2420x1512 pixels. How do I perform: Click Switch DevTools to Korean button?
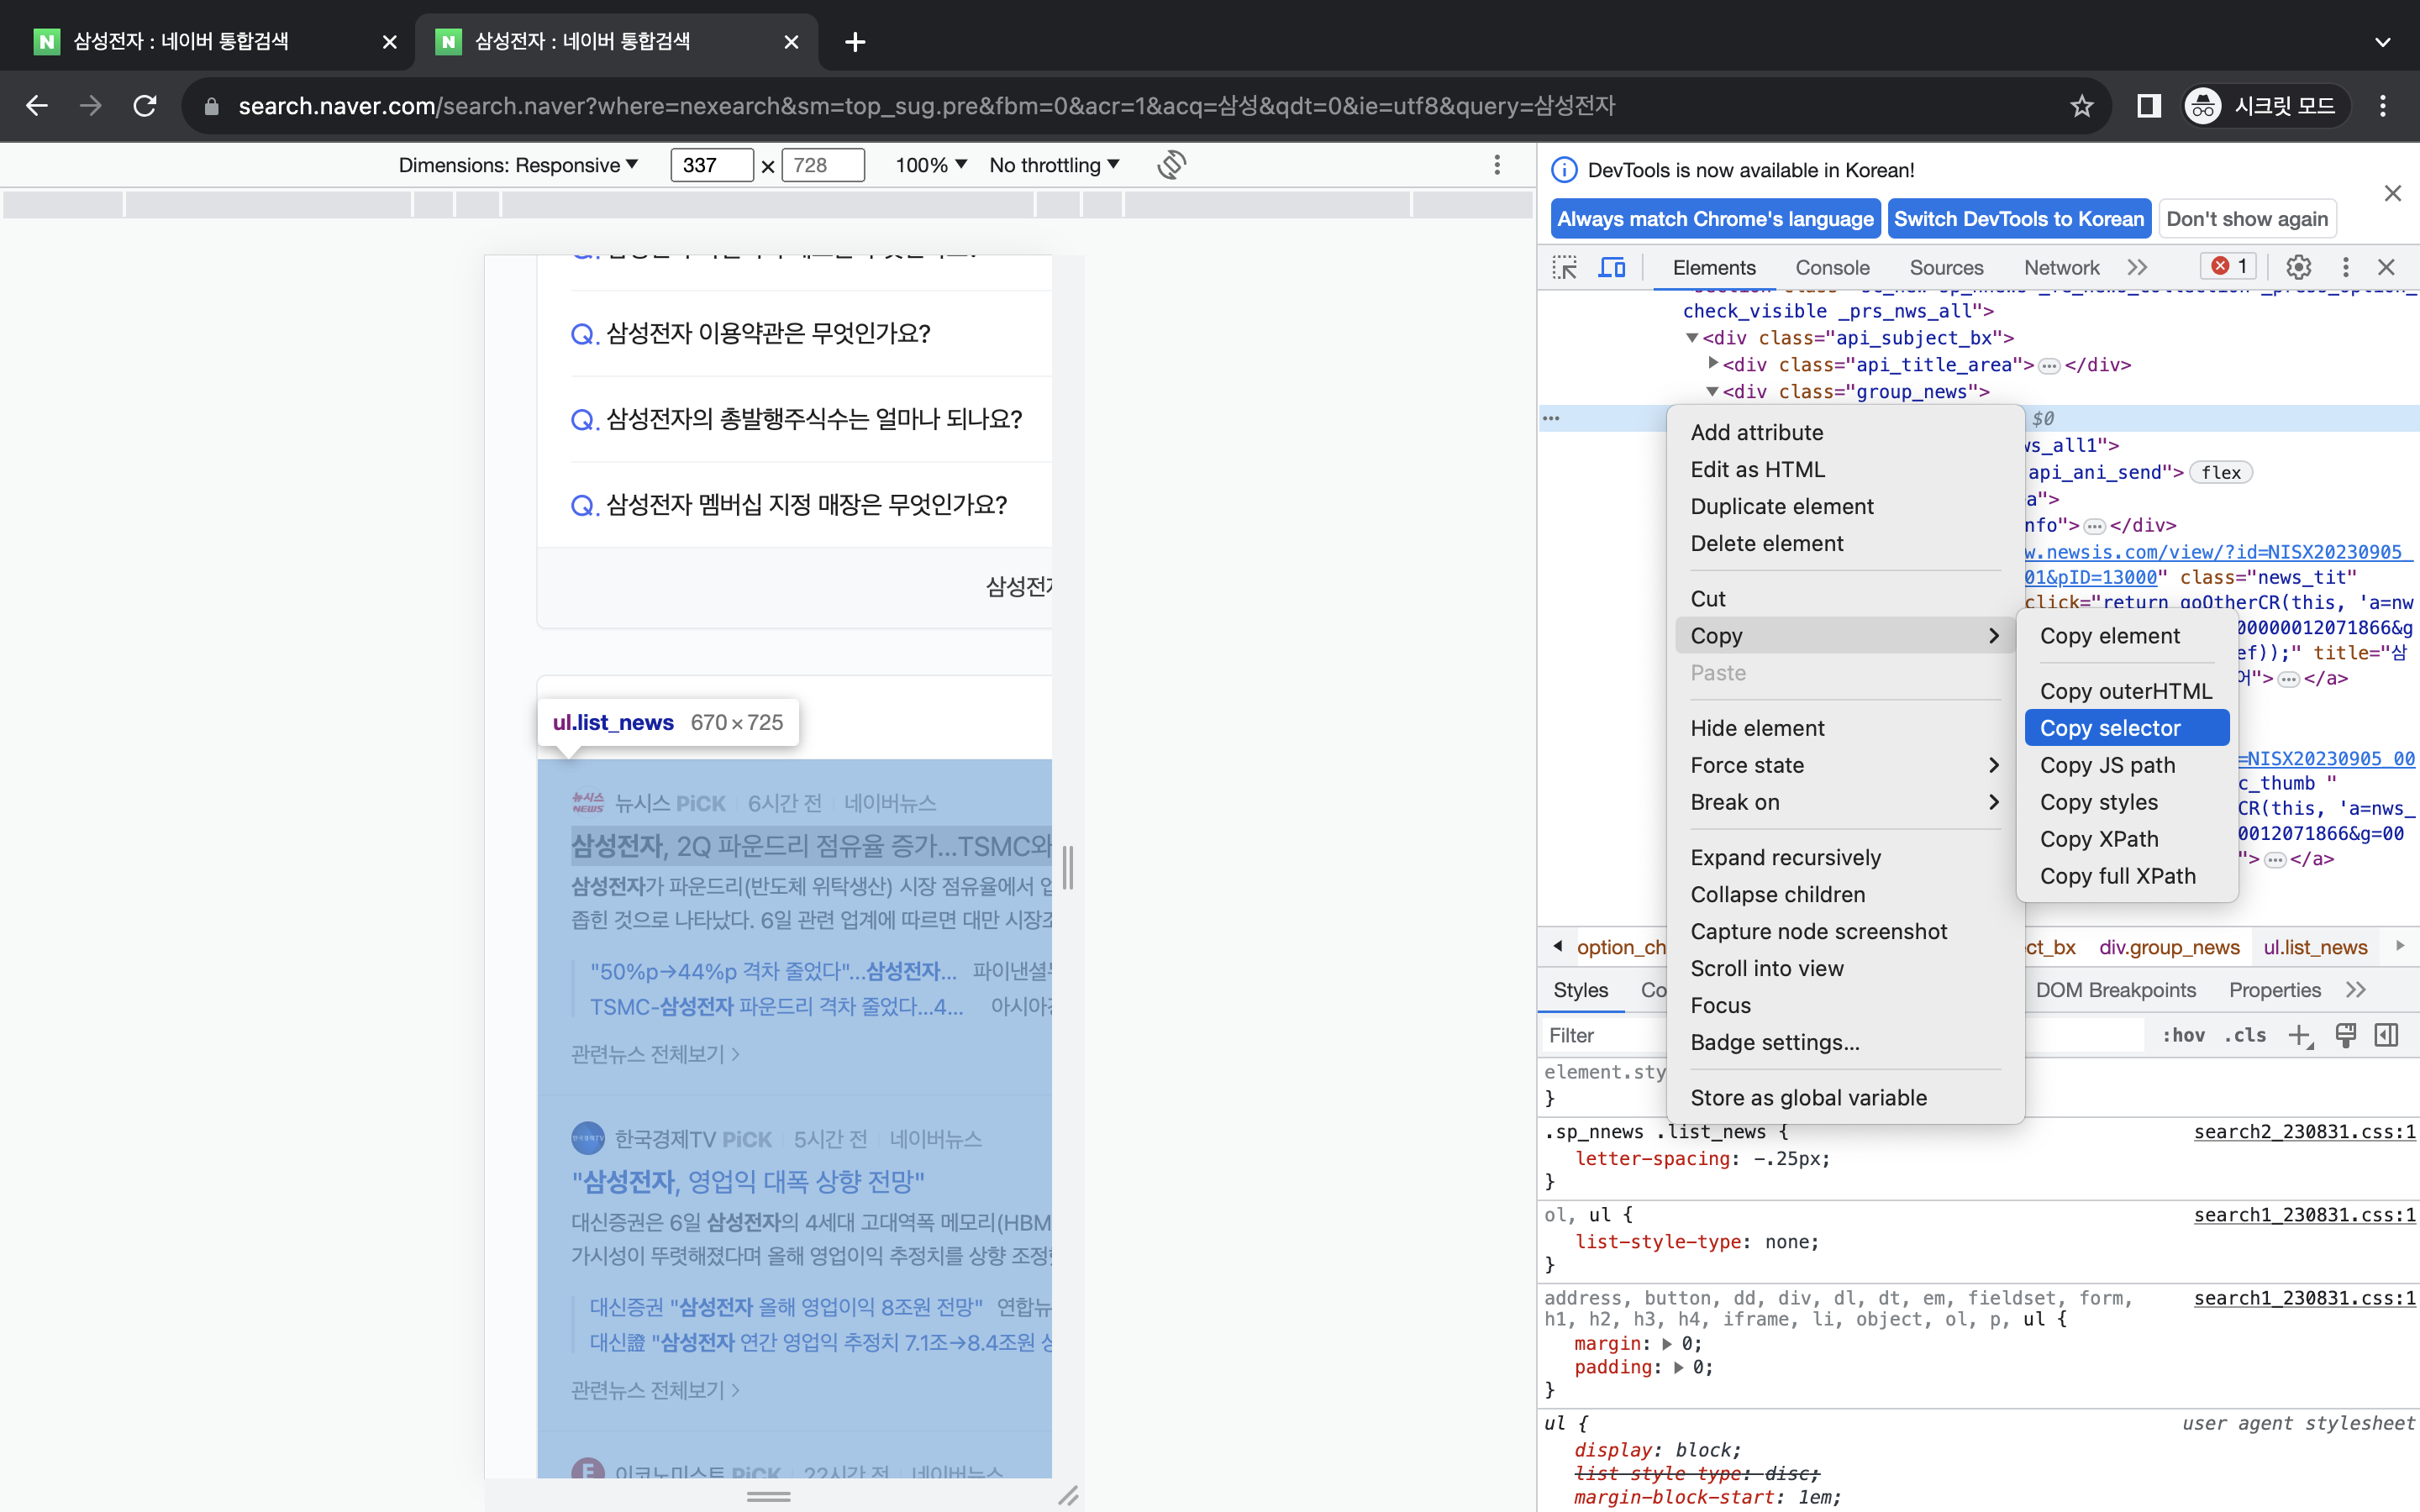(x=2019, y=219)
